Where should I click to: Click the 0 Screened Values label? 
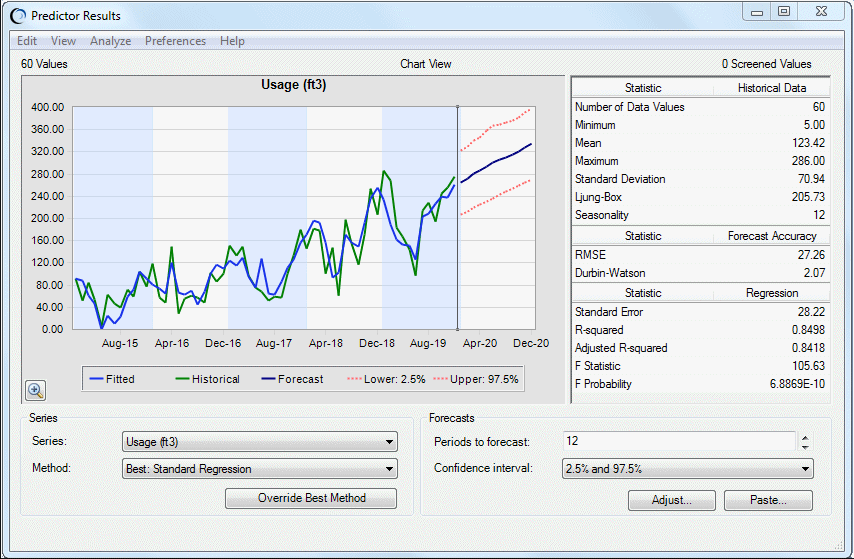click(x=766, y=64)
